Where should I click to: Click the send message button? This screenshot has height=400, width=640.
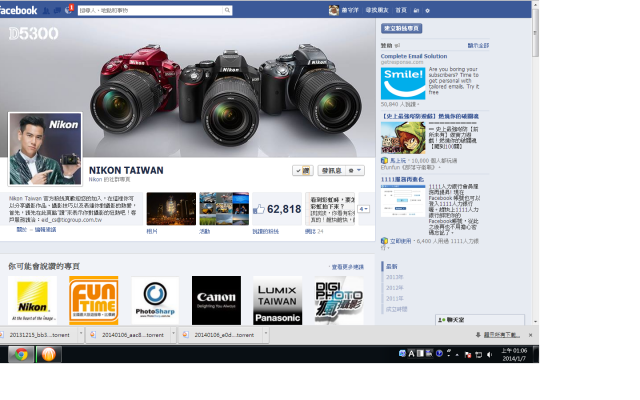coord(331,171)
